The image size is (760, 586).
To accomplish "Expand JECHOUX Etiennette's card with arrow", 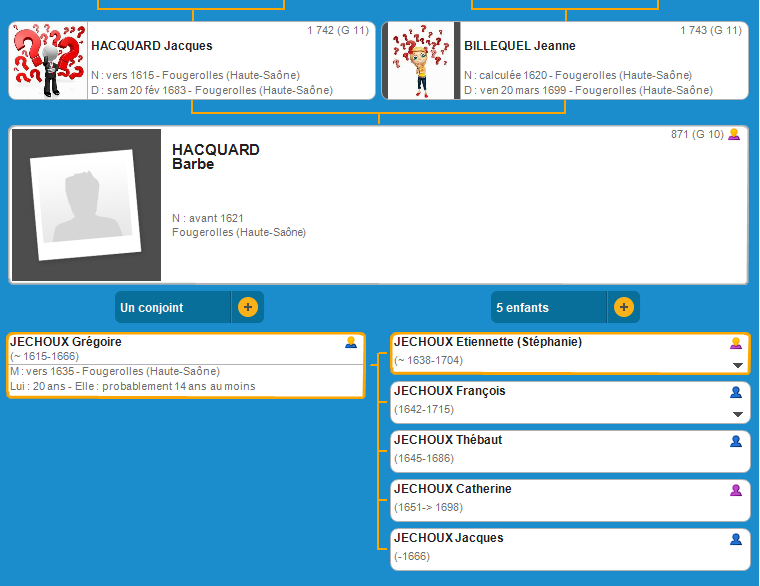I will (x=738, y=366).
